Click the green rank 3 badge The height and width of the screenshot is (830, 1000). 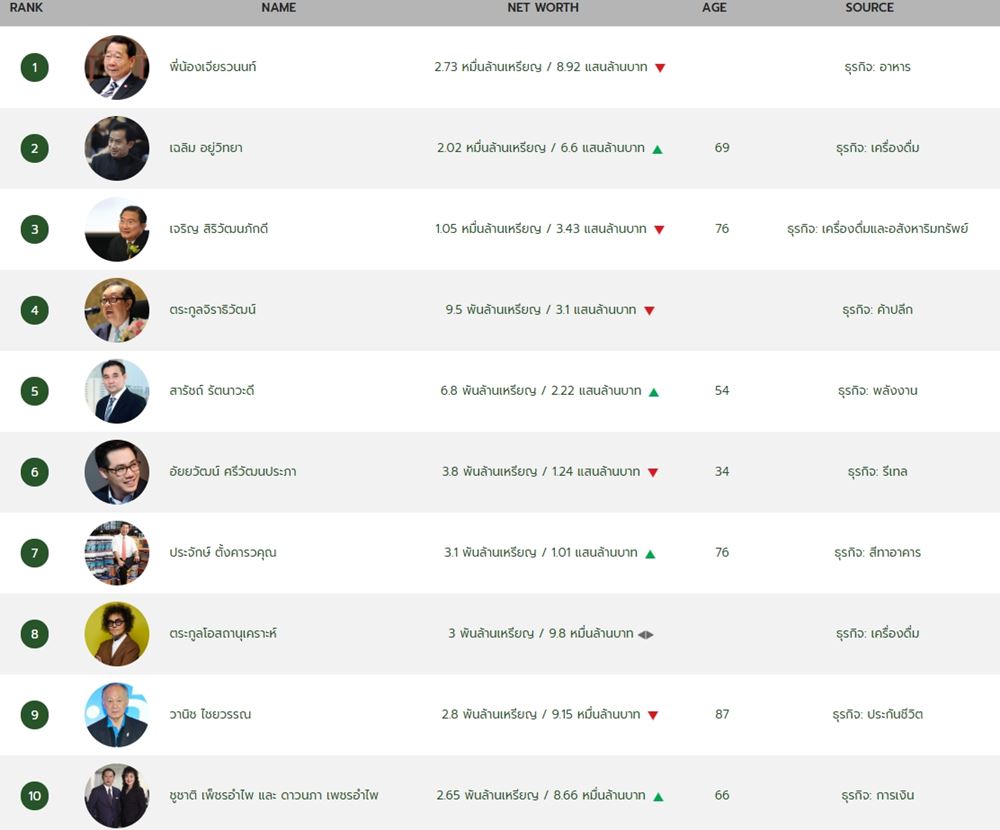[34, 229]
